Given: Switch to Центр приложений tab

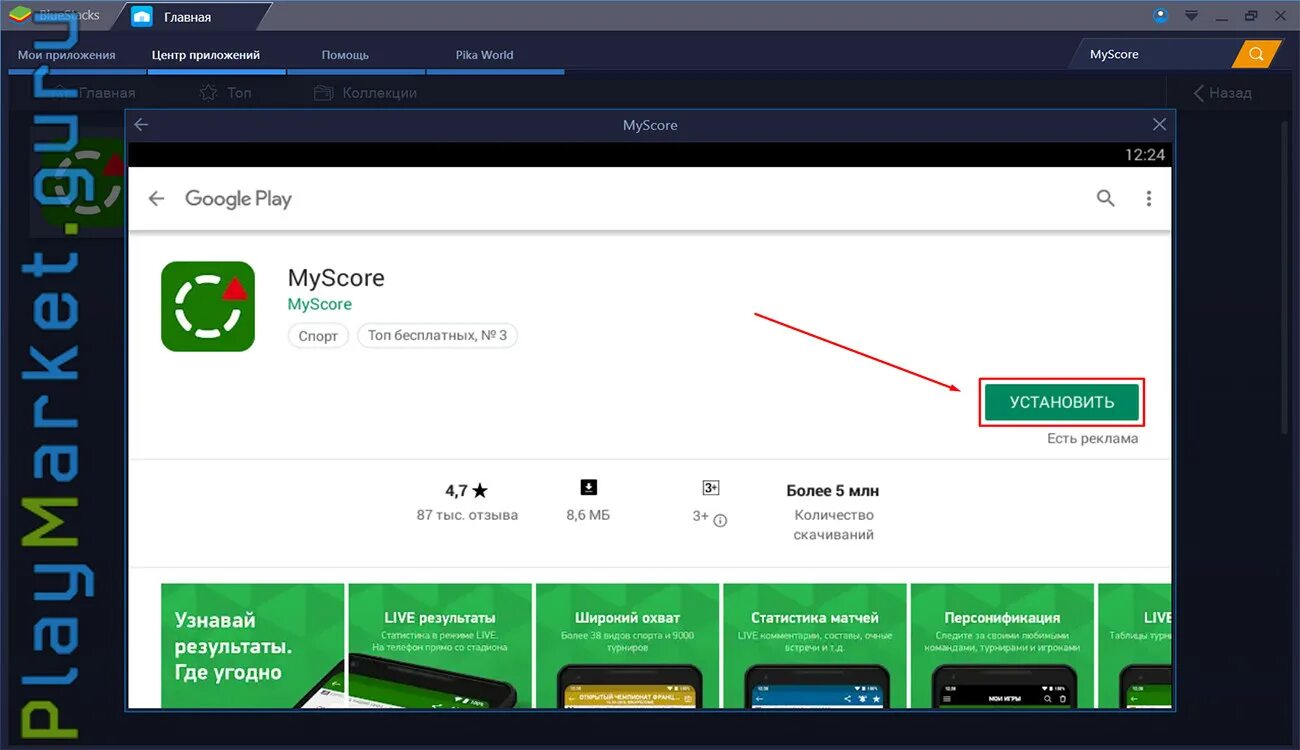Looking at the screenshot, I should (x=206, y=55).
